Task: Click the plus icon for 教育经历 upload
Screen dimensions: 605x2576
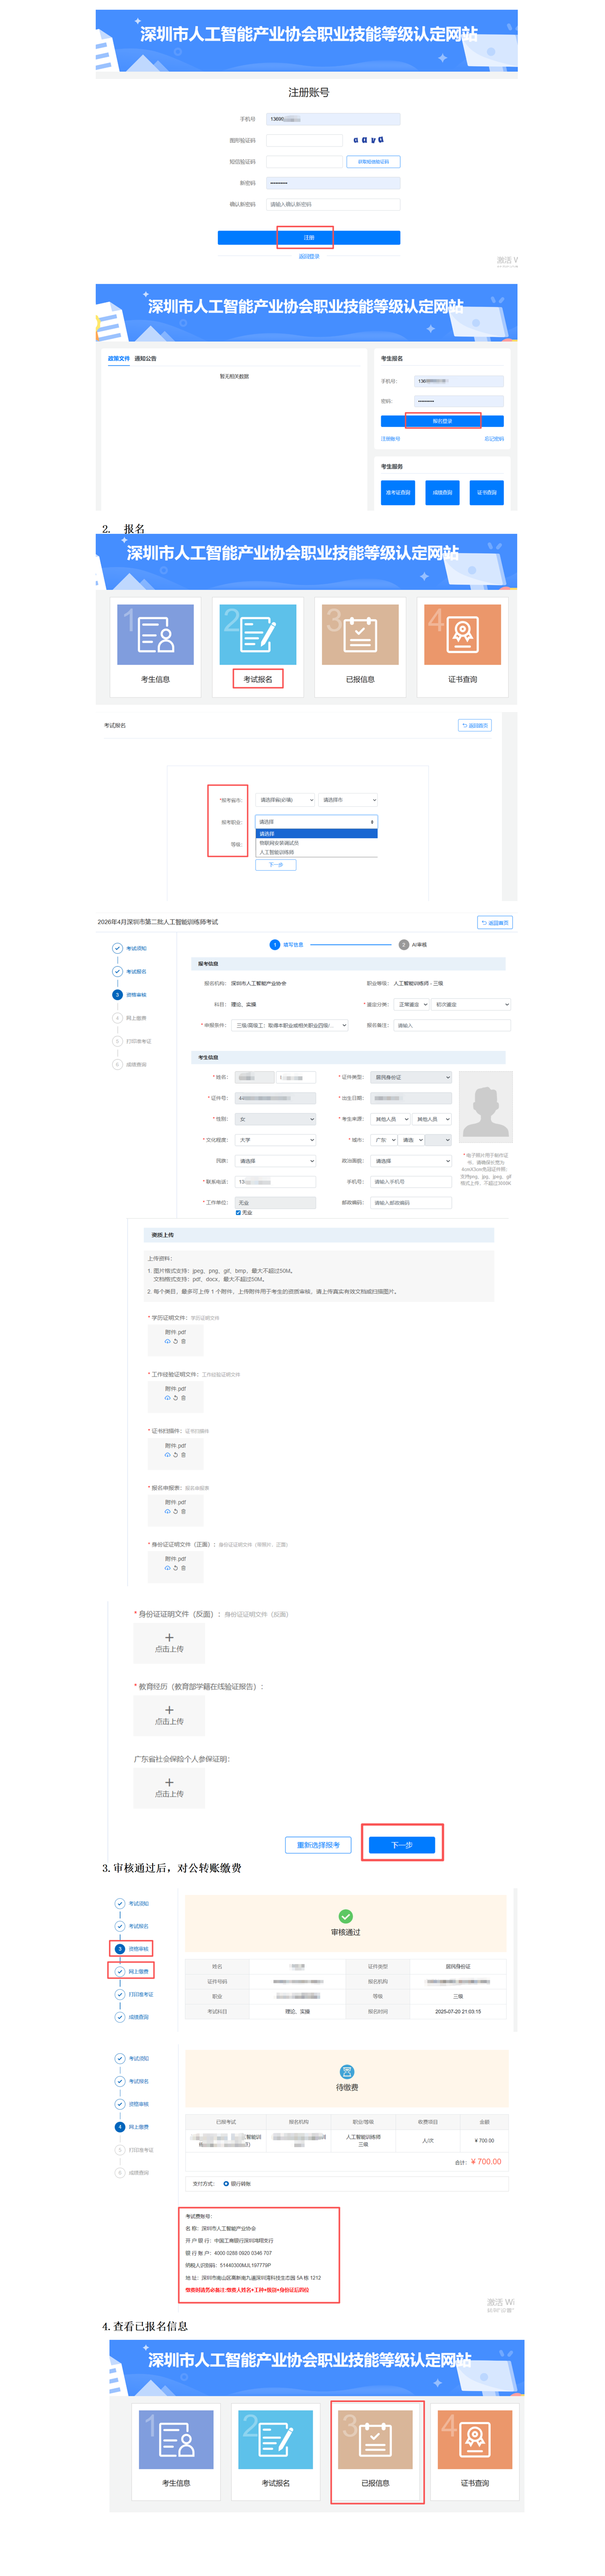Action: point(169,1710)
